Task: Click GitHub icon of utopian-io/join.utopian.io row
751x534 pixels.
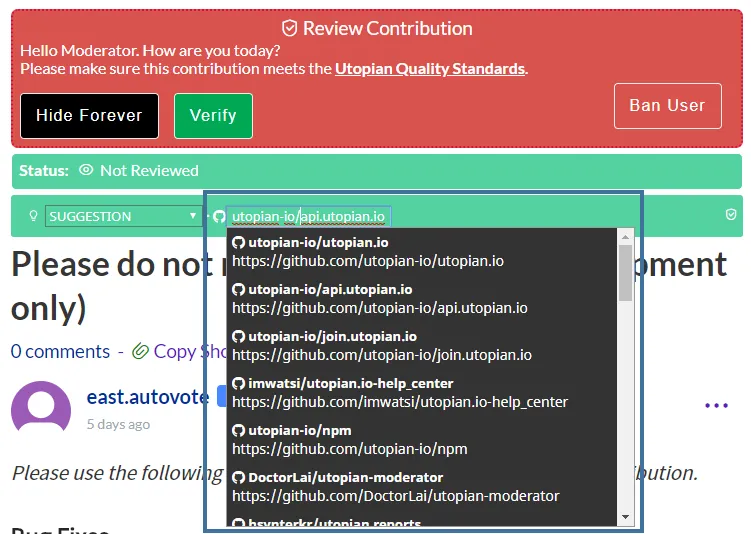Action: [x=239, y=337]
